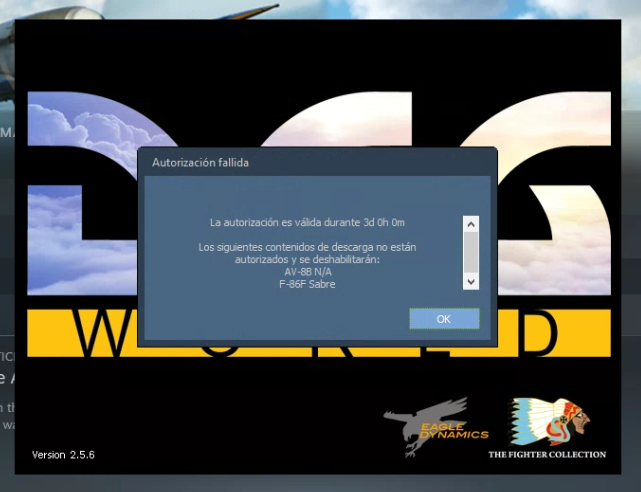641x492 pixels.
Task: Click the scrollbar thumb in the dialog
Action: point(471,253)
